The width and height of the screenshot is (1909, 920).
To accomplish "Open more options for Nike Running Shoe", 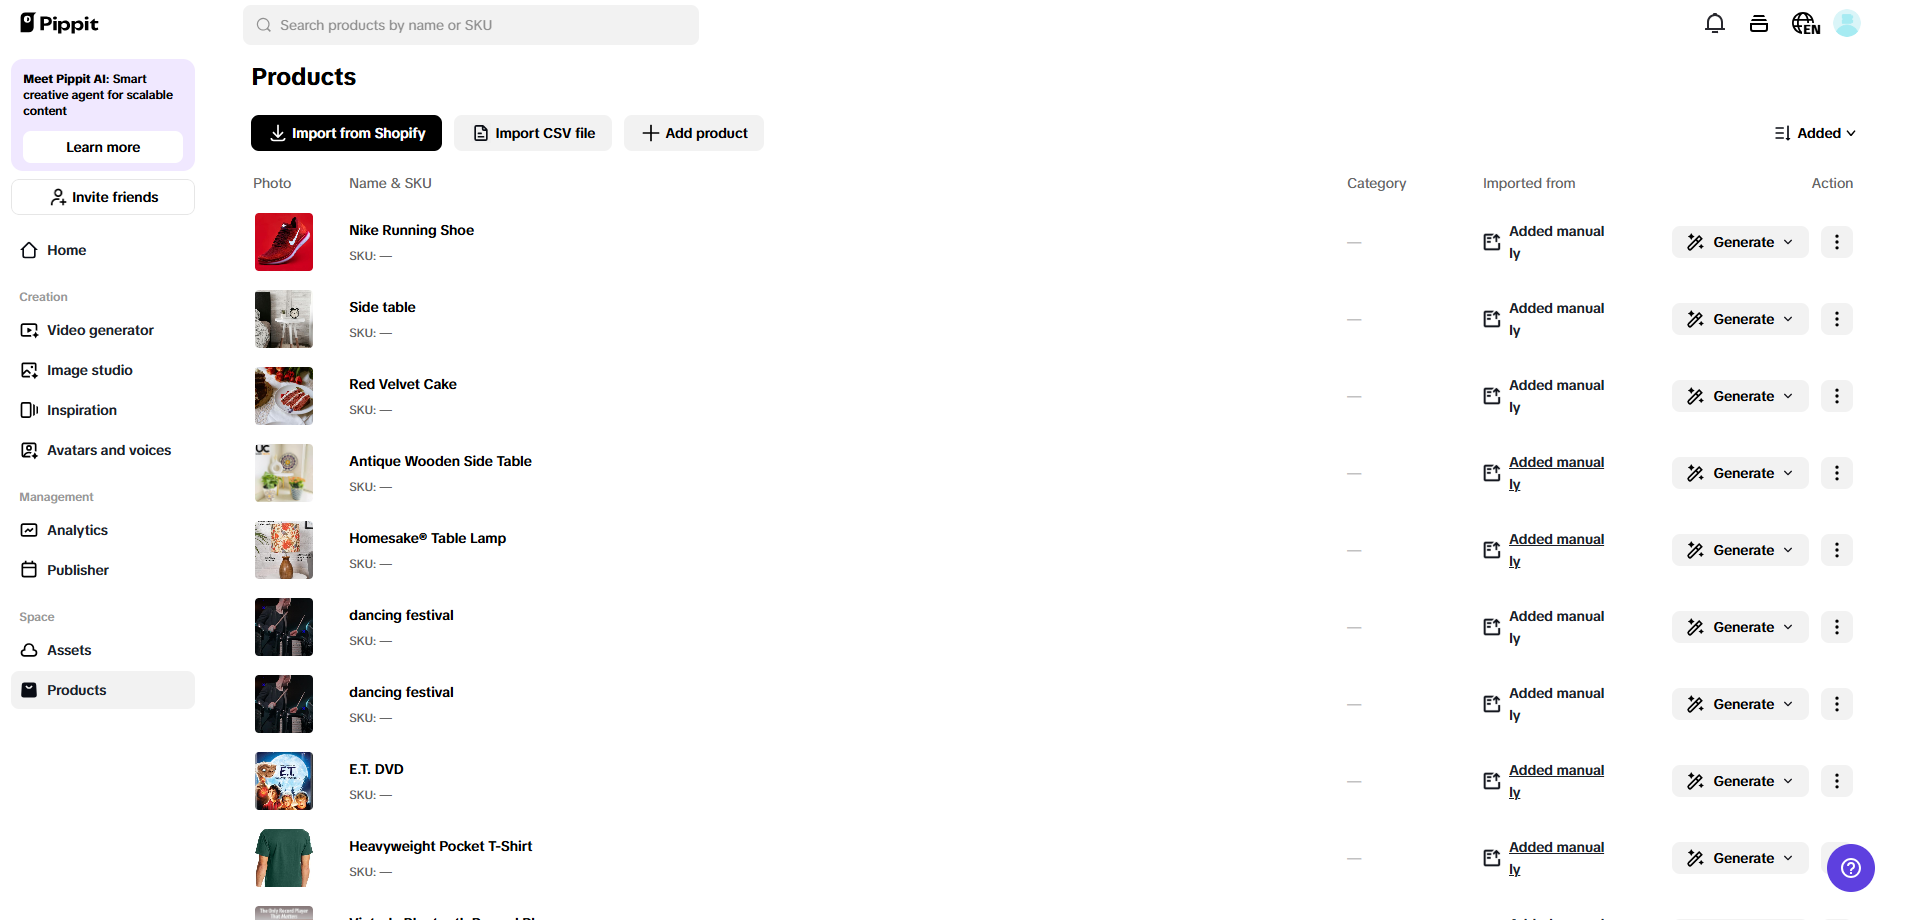I will click(1837, 242).
